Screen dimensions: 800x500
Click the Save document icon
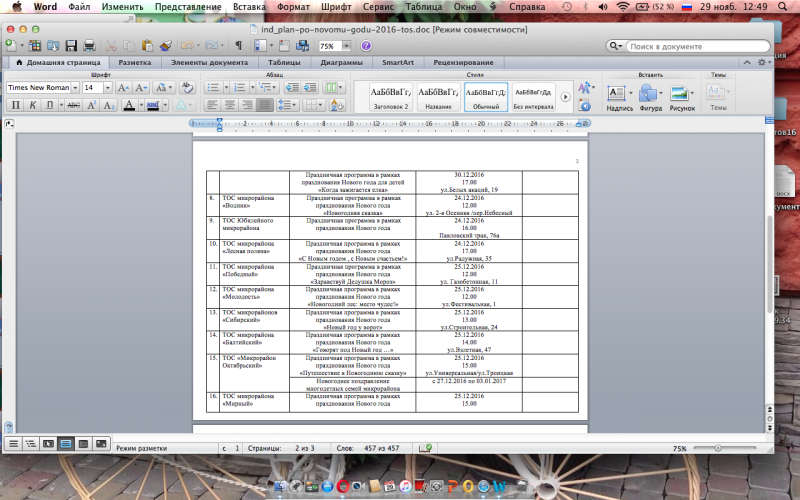point(69,46)
